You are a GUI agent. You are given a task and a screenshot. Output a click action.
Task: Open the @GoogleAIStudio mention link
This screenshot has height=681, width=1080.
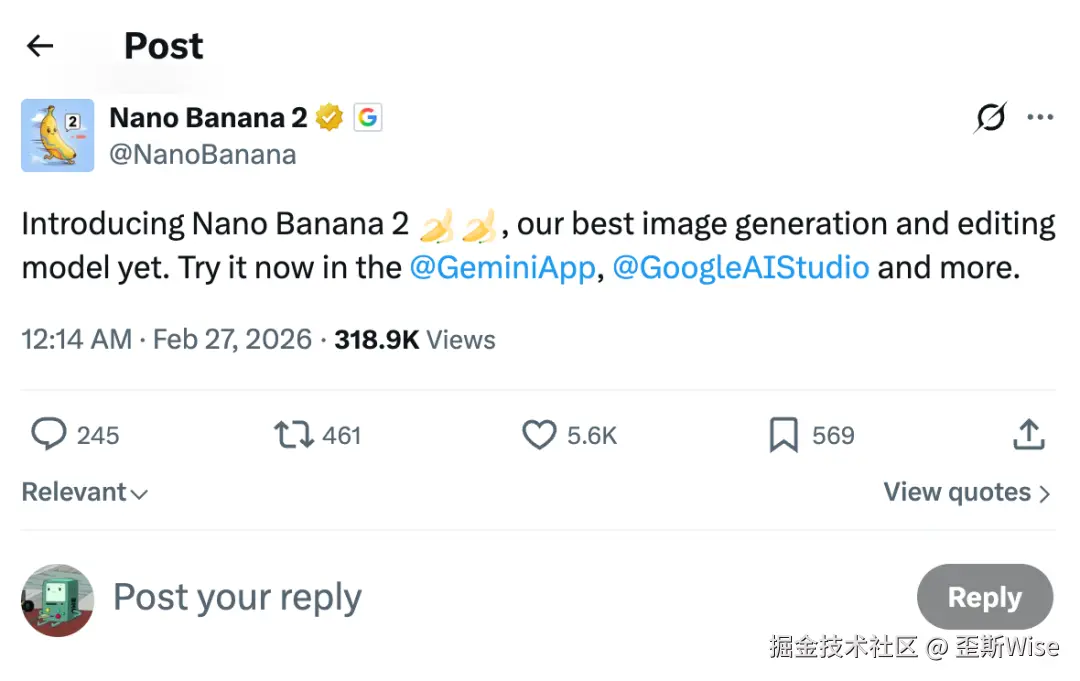pyautogui.click(x=740, y=268)
